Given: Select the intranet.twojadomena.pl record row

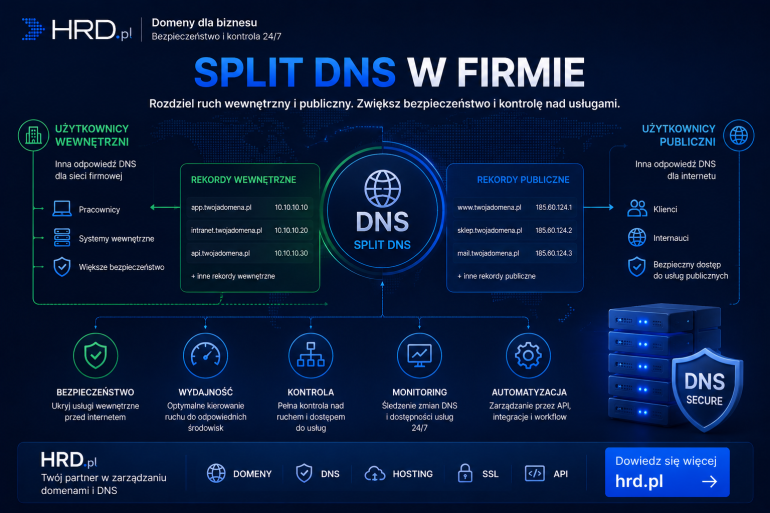Looking at the screenshot, I should coord(249,230).
